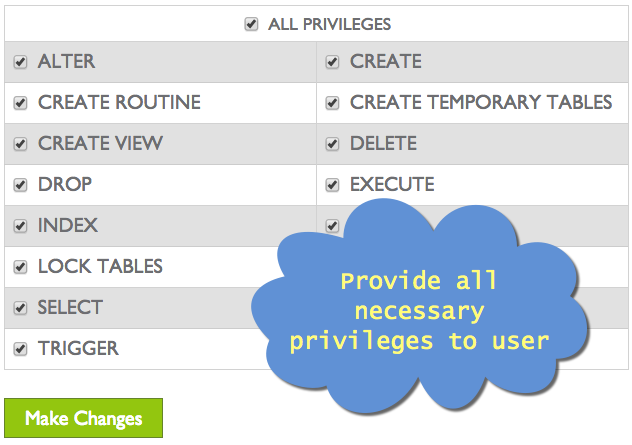This screenshot has width=632, height=445.
Task: Click the ALL PRIVILEGES label text
Action: (329, 24)
